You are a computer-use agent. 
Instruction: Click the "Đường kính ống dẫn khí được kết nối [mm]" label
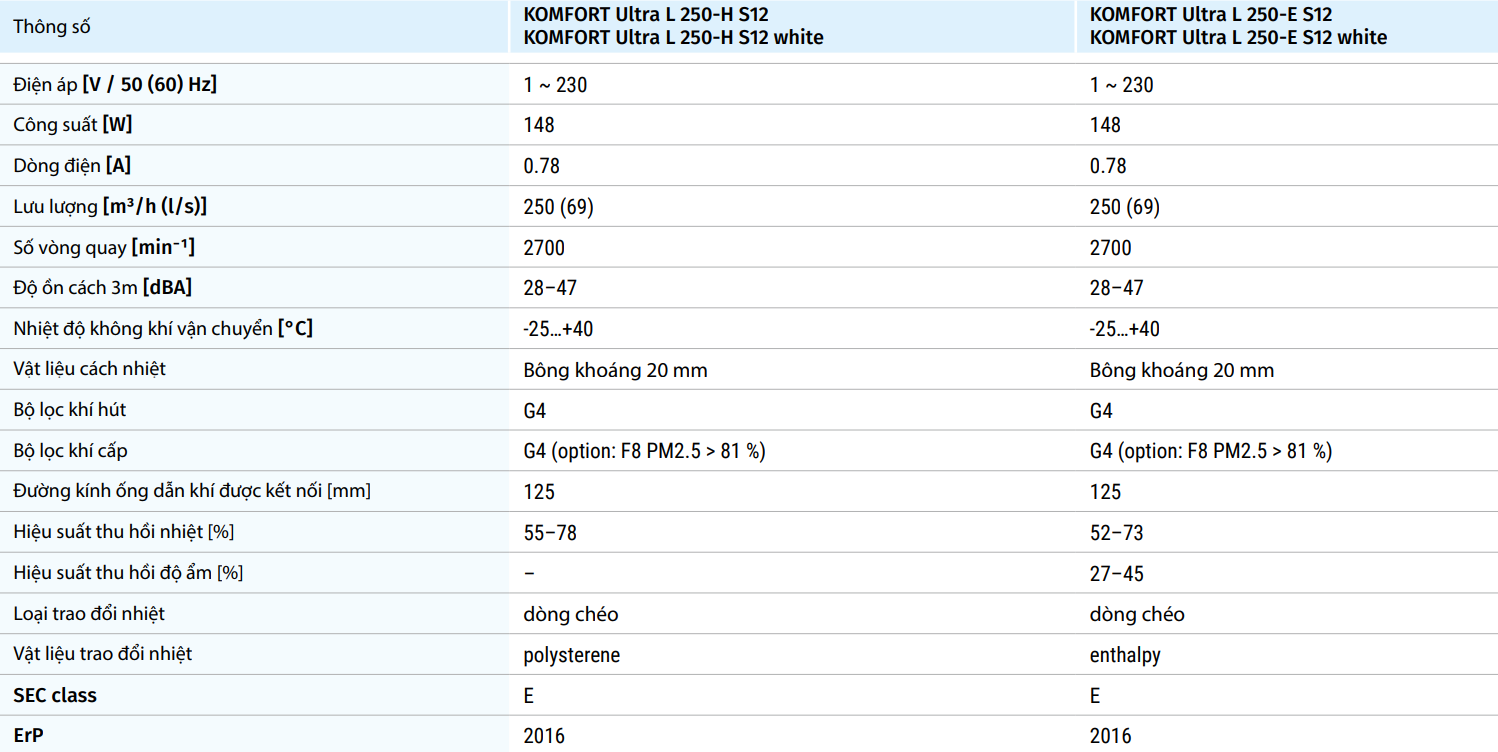click(x=193, y=491)
